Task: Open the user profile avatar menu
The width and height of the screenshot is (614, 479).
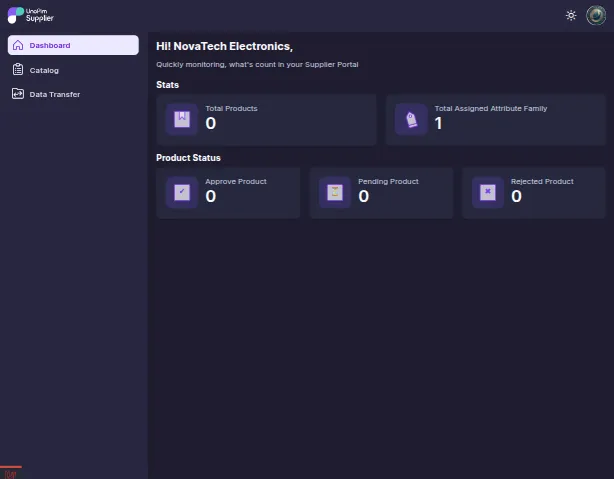Action: [x=596, y=15]
